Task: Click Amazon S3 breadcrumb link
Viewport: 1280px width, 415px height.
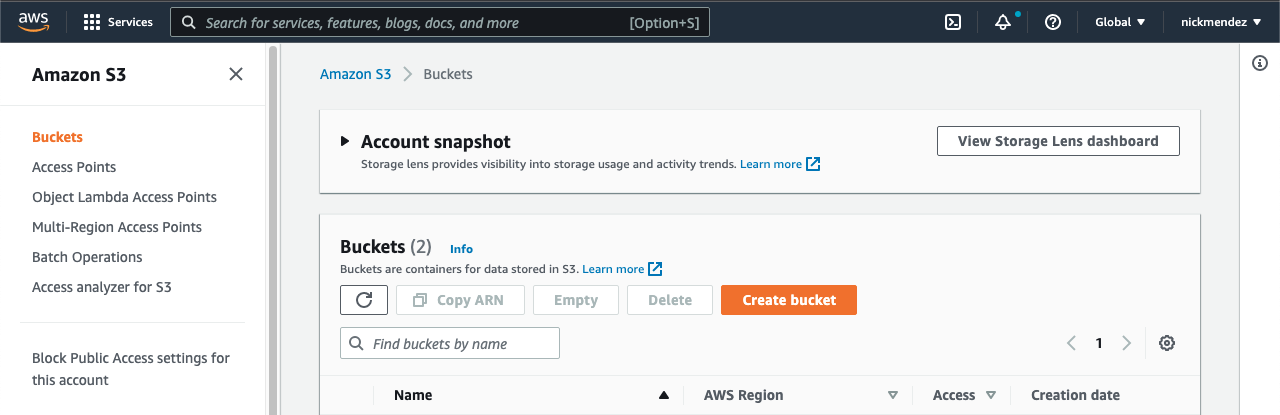Action: tap(355, 74)
